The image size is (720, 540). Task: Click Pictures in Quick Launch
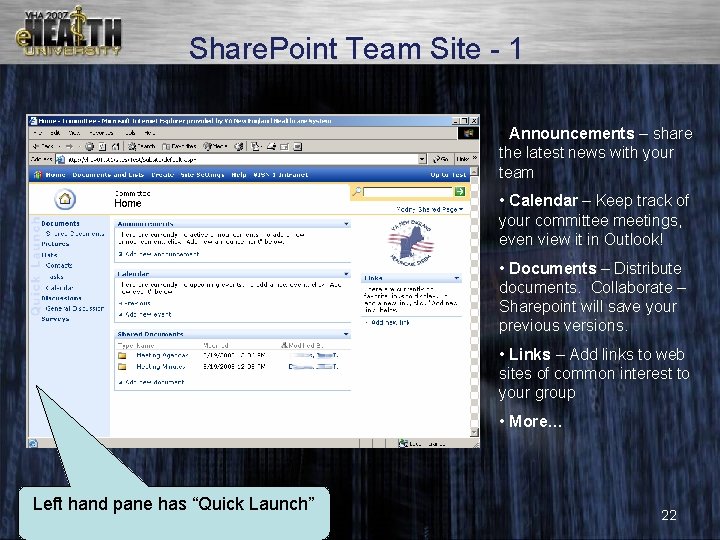(55, 244)
